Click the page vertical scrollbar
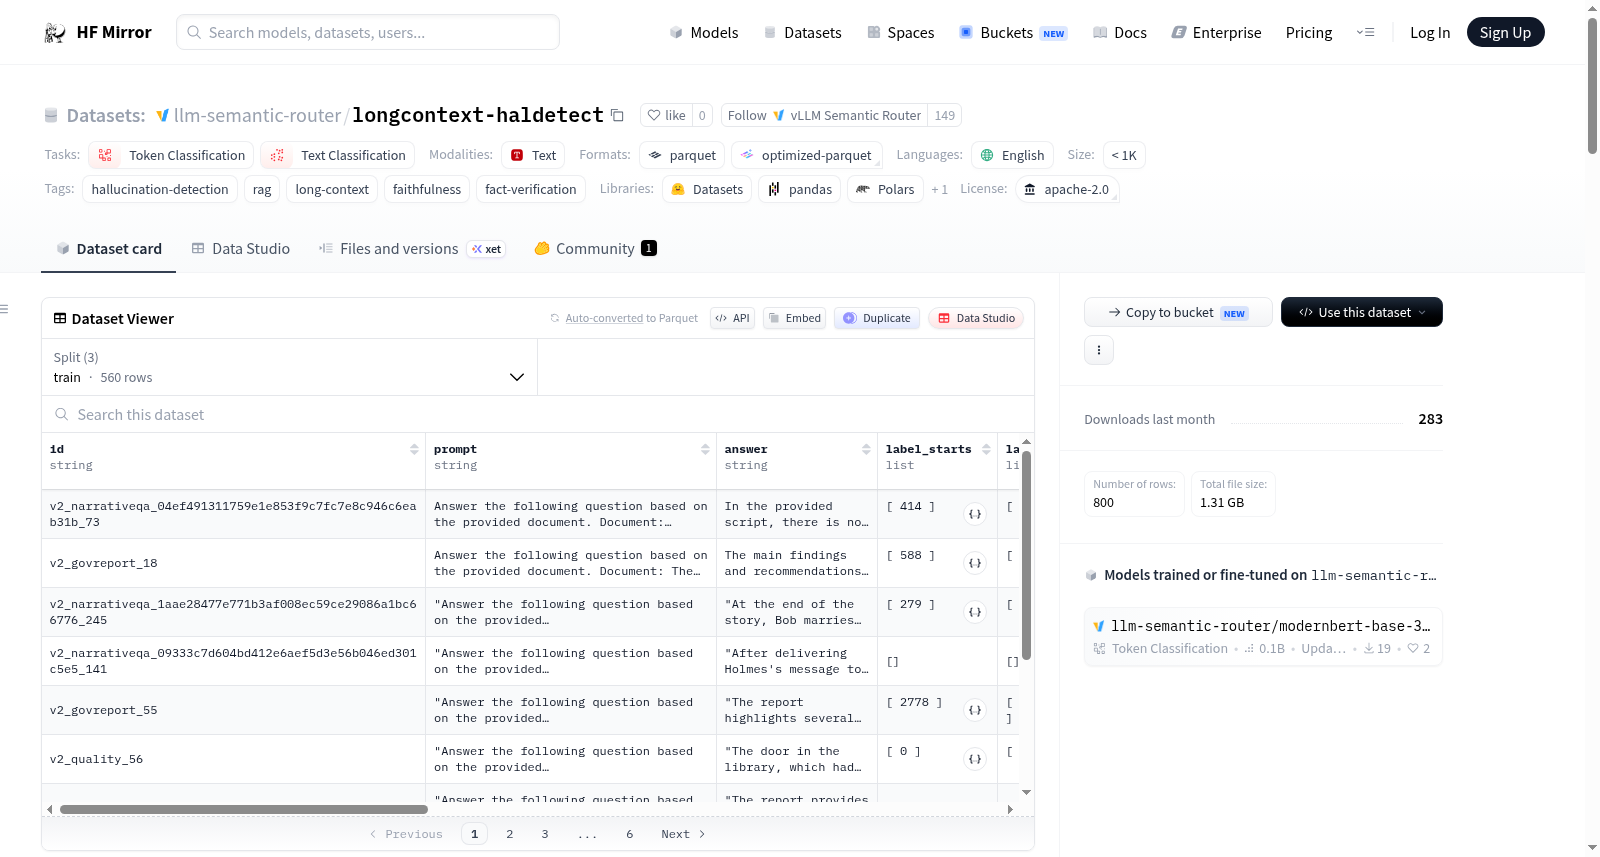The image size is (1600, 857). (x=1592, y=85)
